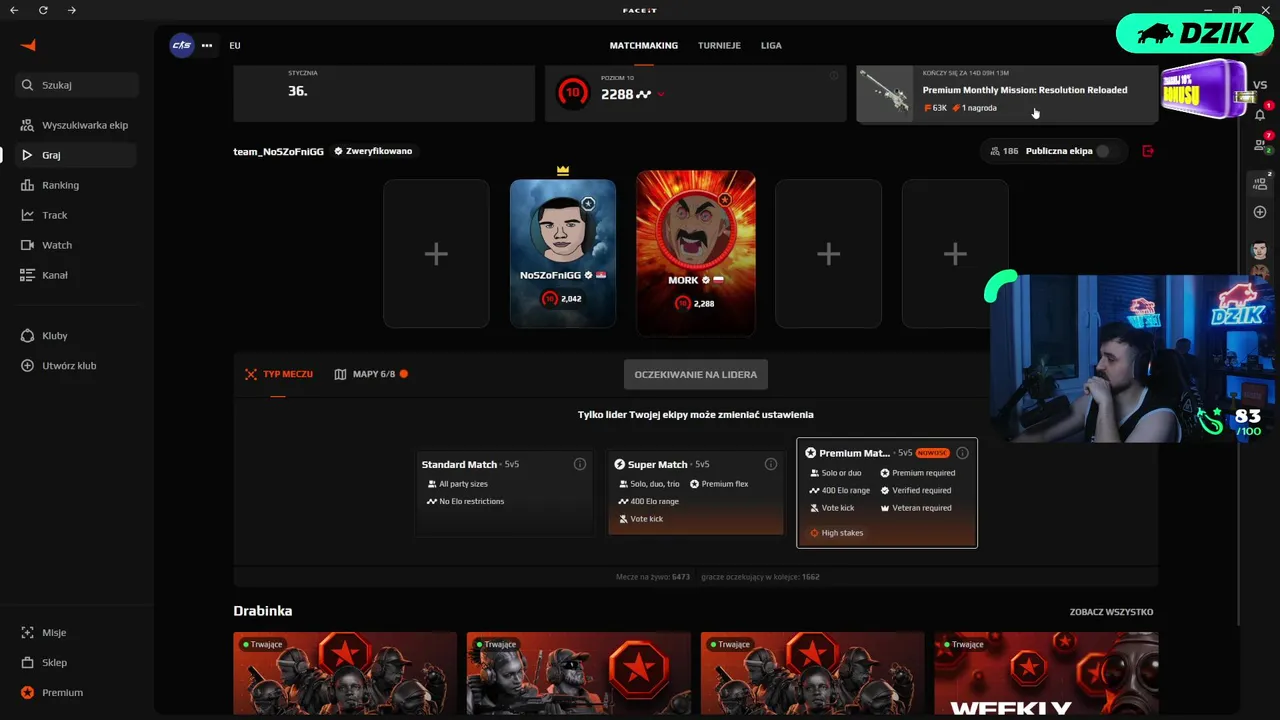Click the 'Mecze na żywo: 6473' text
This screenshot has height=720, width=1280.
coord(653,577)
